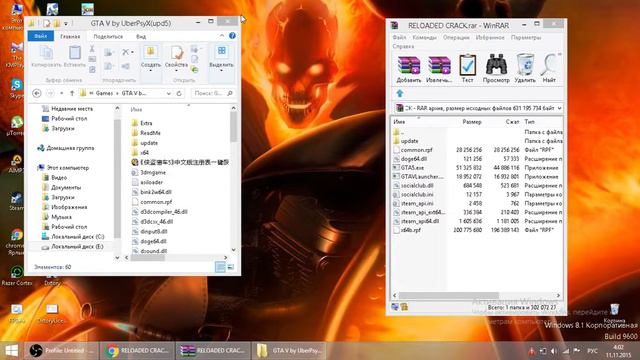The width and height of the screenshot is (640, 360).
Task: Click the Windows Start button
Action: click(x=11, y=351)
